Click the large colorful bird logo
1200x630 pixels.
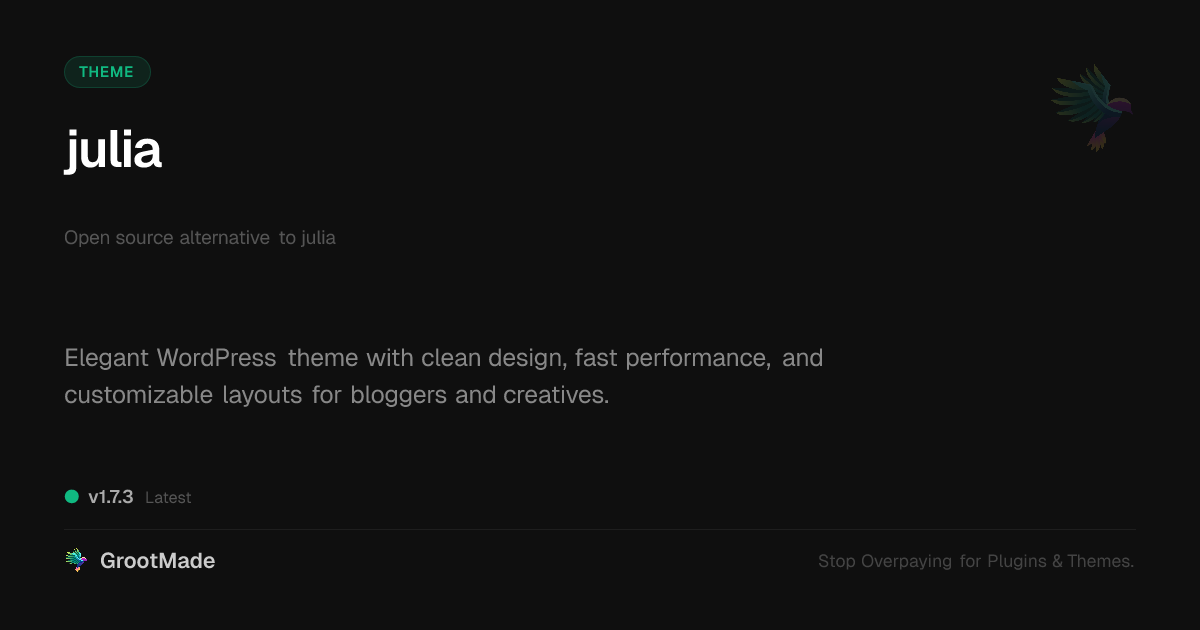[x=1092, y=107]
